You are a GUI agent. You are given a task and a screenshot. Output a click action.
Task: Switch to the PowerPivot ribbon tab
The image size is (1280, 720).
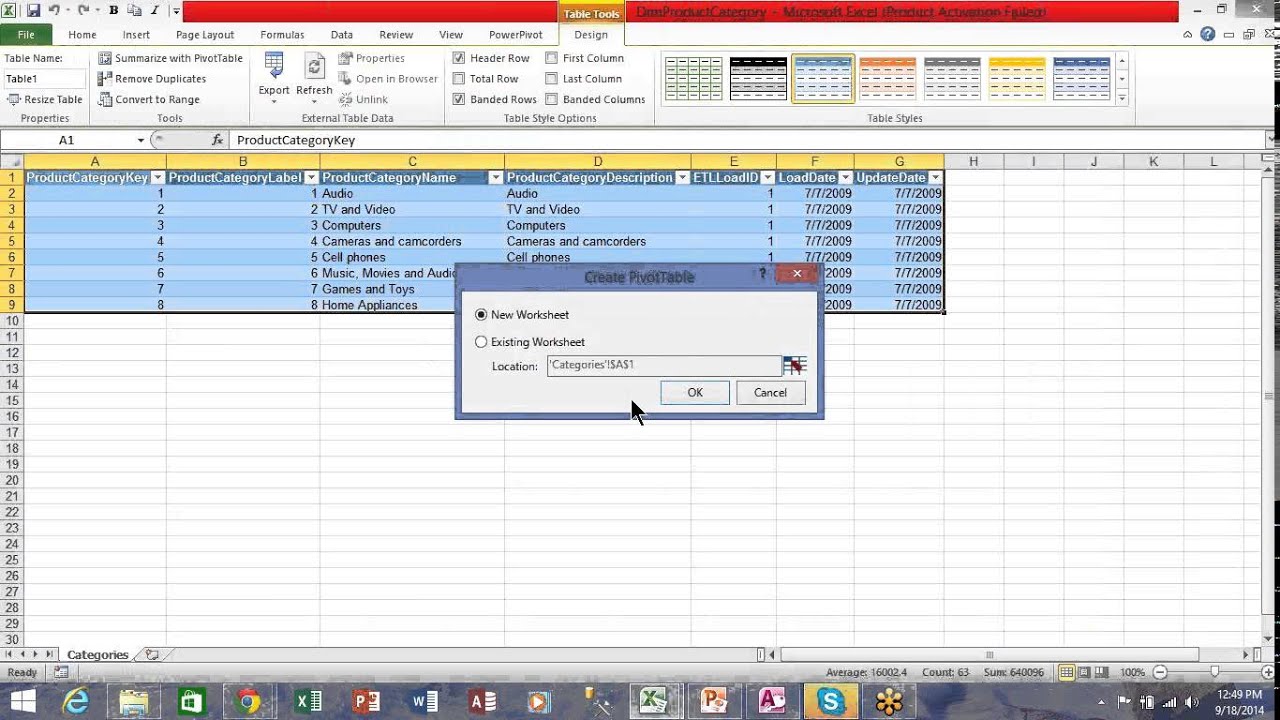point(515,34)
